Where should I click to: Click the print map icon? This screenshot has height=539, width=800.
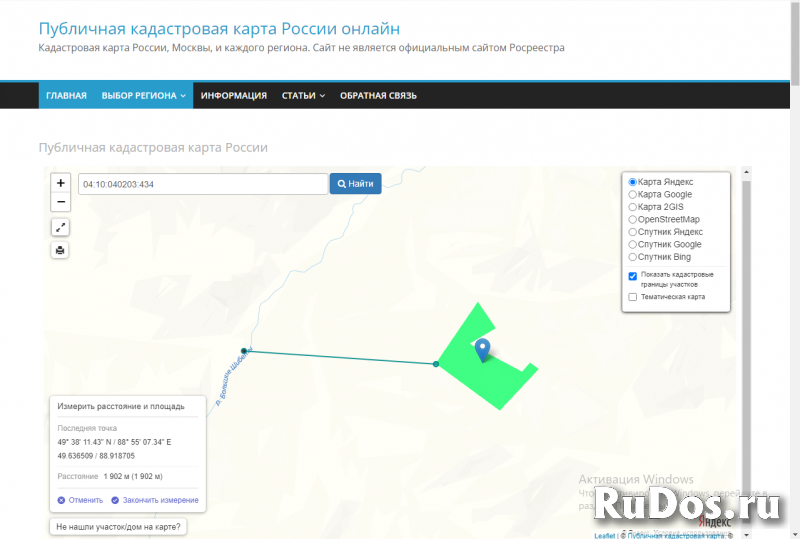click(60, 250)
